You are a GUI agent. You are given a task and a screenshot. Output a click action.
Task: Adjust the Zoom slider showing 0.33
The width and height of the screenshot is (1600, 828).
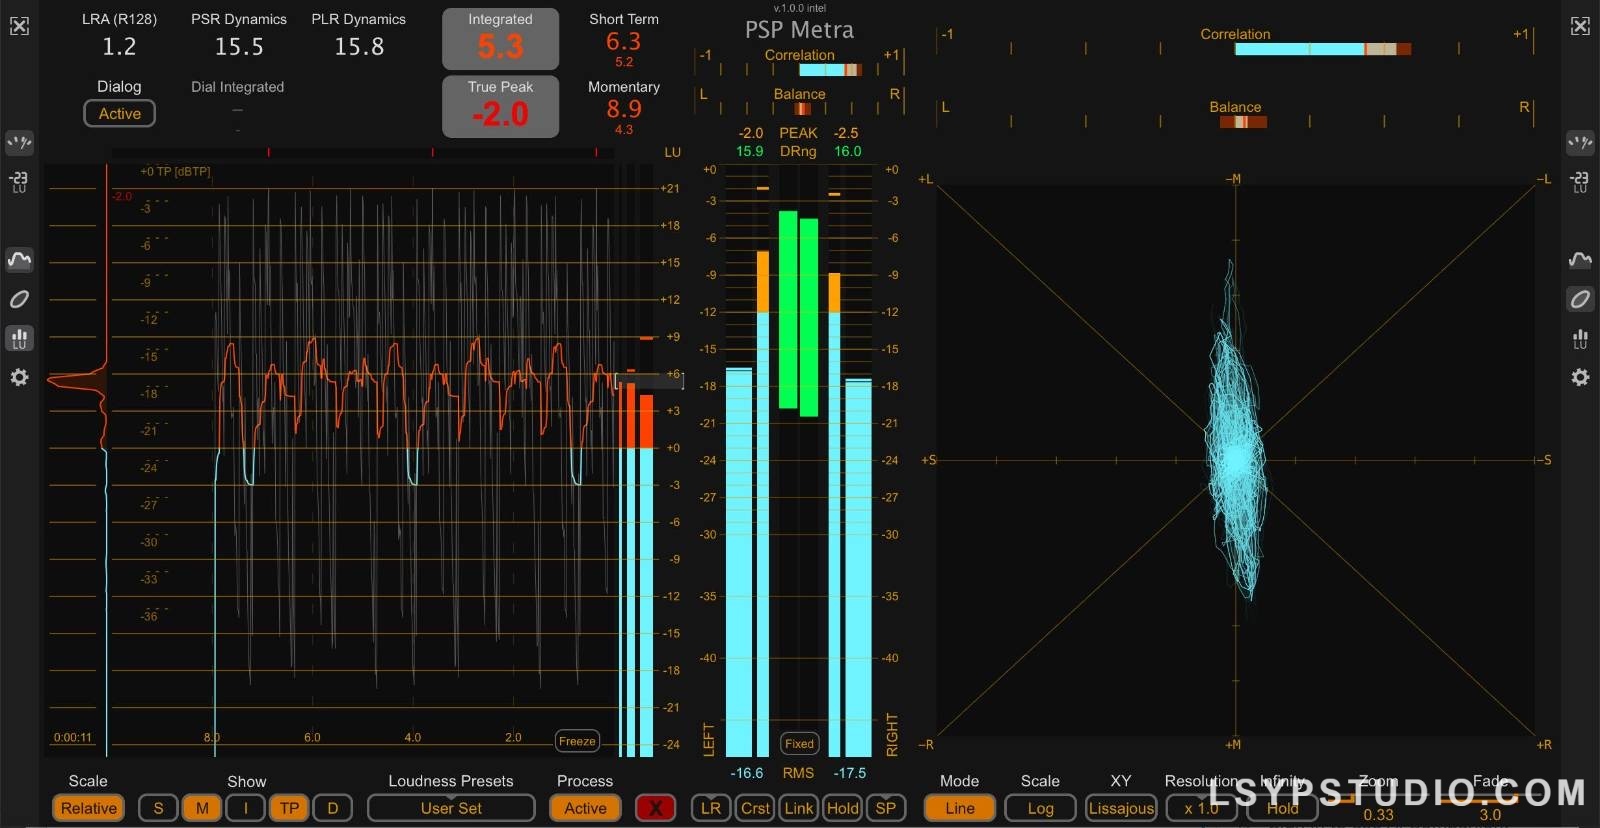[x=1378, y=801]
